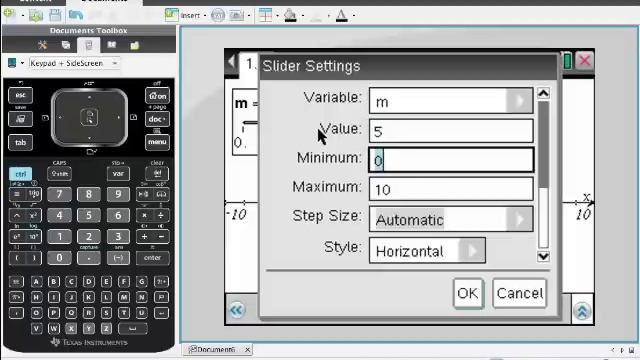The width and height of the screenshot is (640, 360).
Task: Click the fill color bucket icon
Action: coord(290,15)
